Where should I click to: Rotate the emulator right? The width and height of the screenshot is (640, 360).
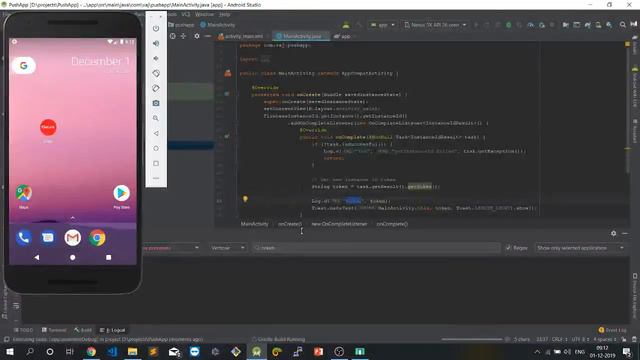156,88
